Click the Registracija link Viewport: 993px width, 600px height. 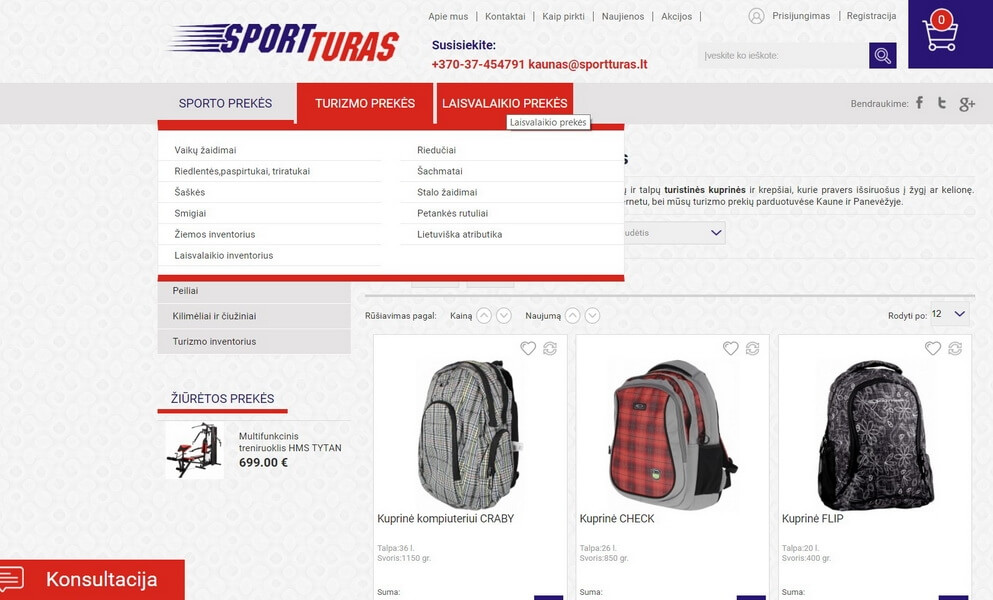[x=871, y=16]
